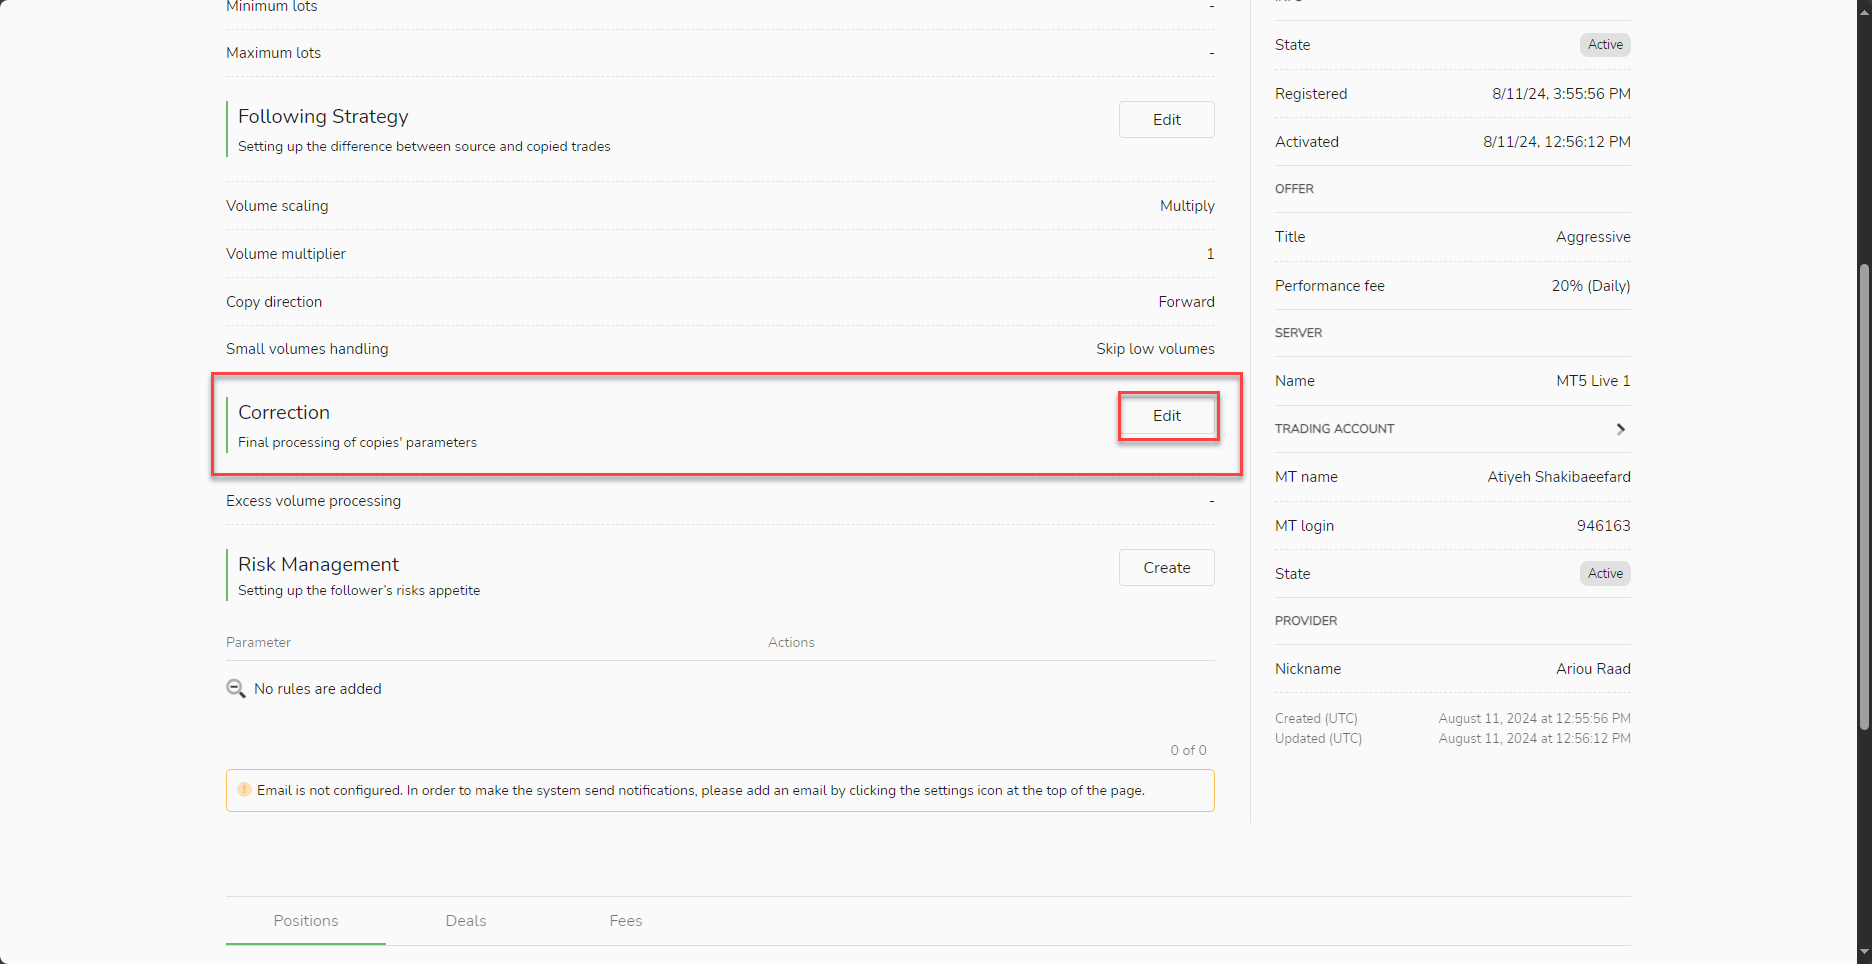Click the No rules are added message
Viewport: 1872px width, 964px height.
[x=318, y=689]
